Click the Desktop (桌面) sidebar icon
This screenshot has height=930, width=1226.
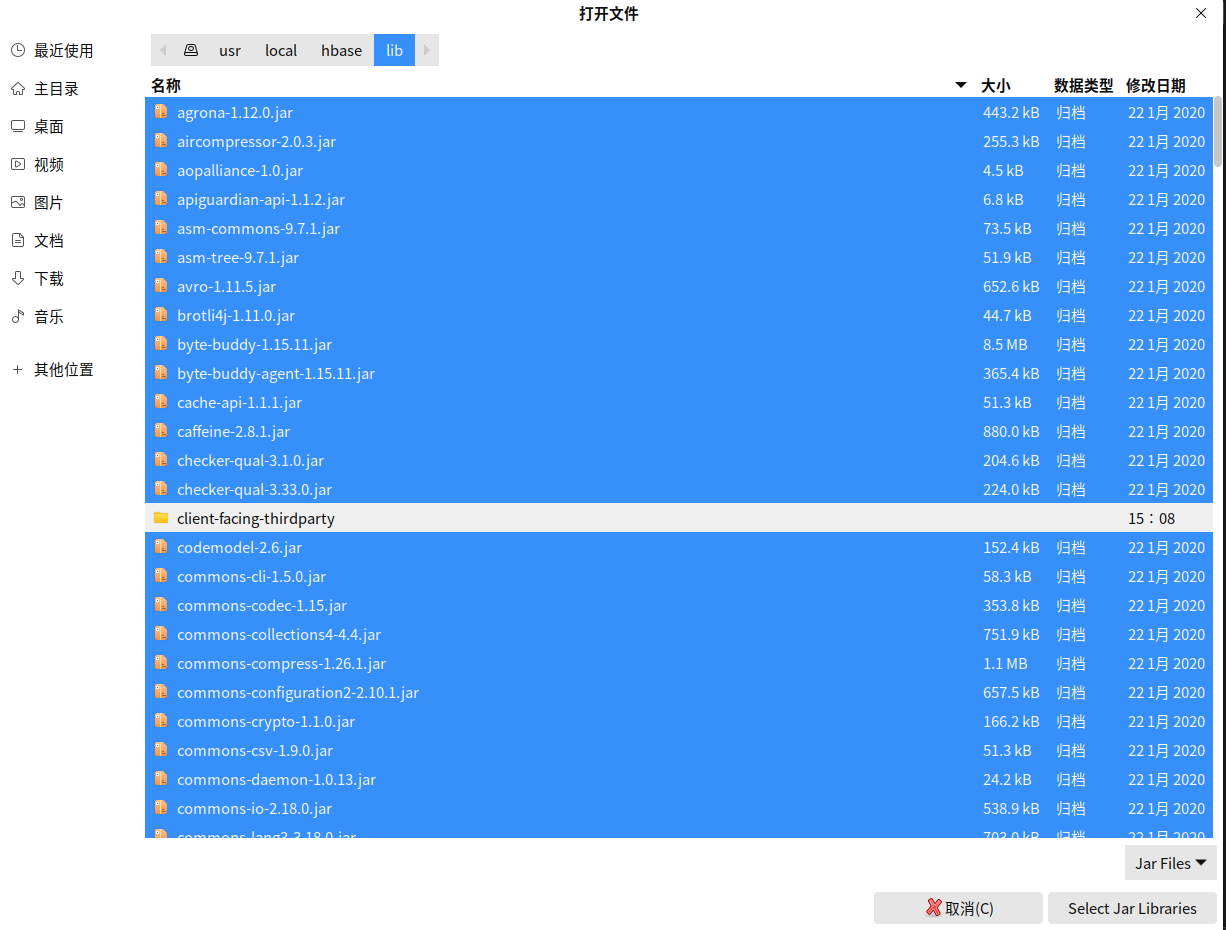coord(18,126)
